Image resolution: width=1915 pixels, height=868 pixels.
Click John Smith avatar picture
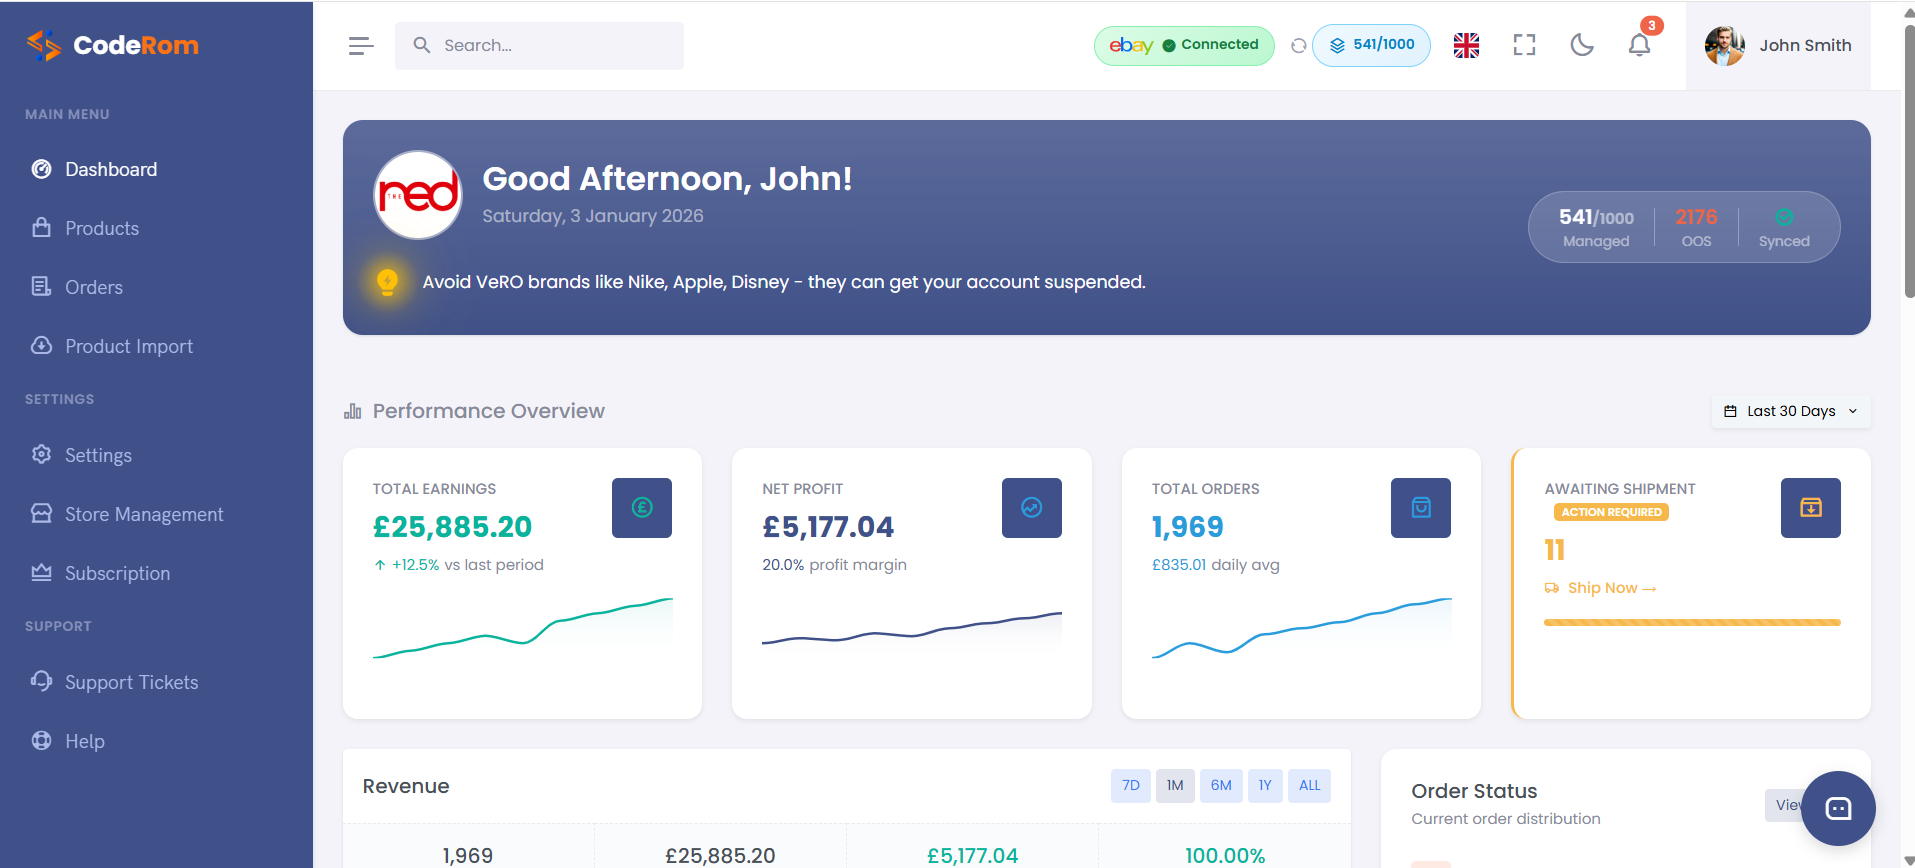click(x=1725, y=46)
